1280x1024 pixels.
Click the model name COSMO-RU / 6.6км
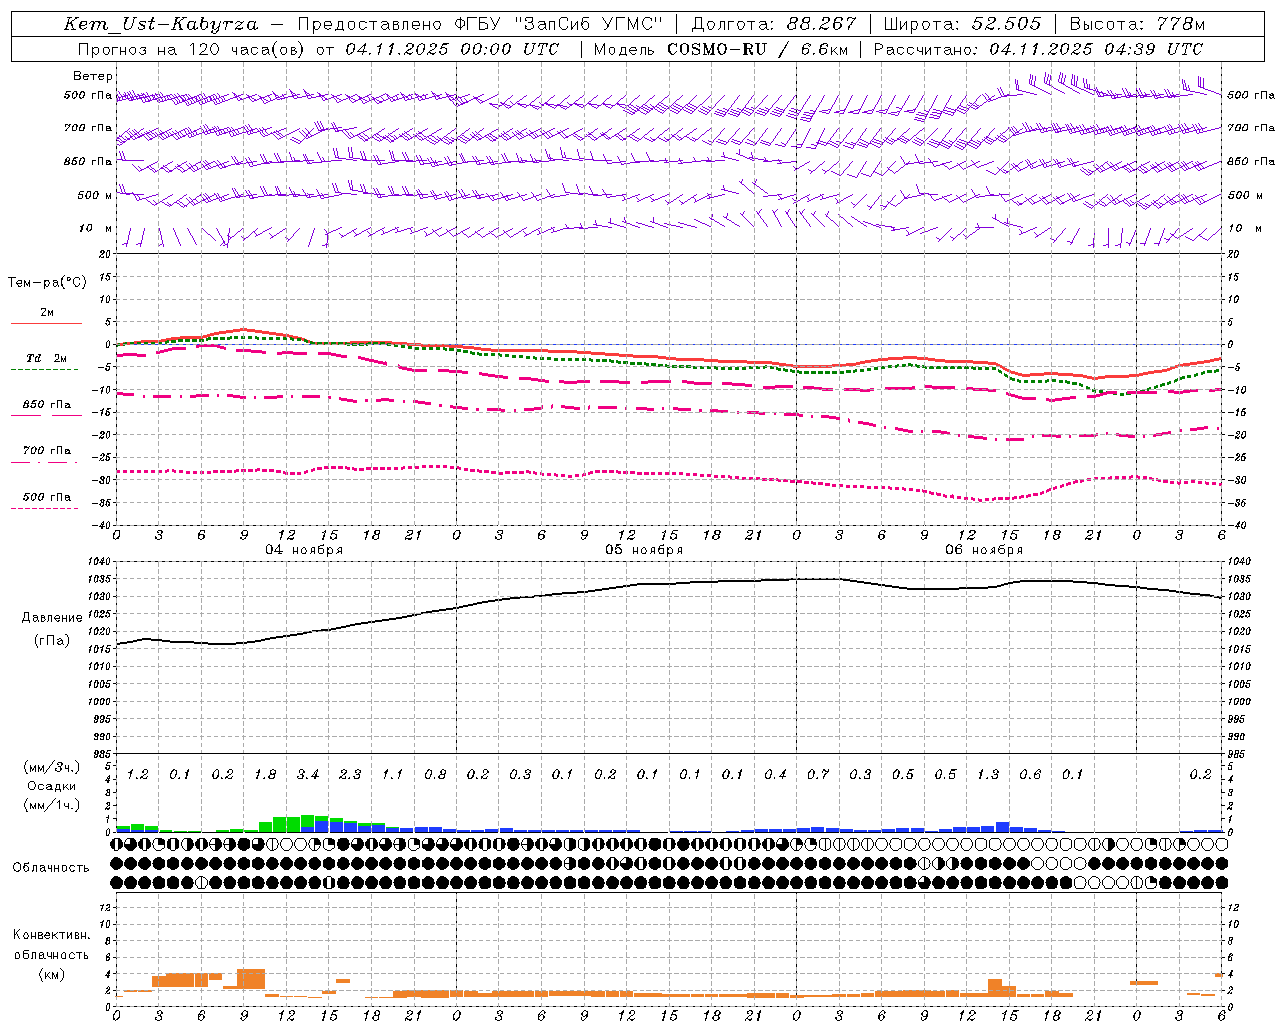[757, 49]
